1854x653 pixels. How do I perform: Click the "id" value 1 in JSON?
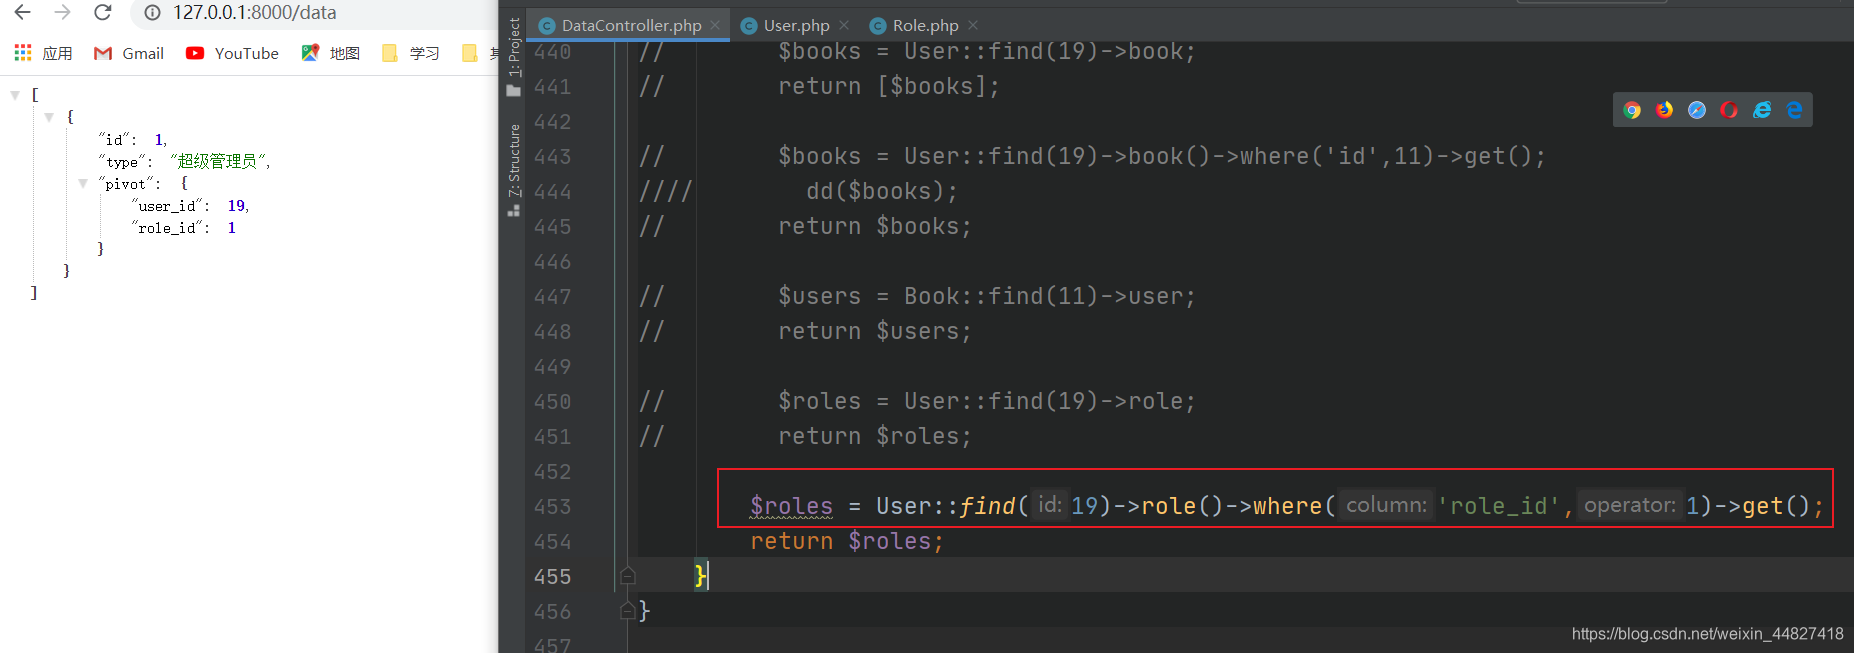click(158, 139)
